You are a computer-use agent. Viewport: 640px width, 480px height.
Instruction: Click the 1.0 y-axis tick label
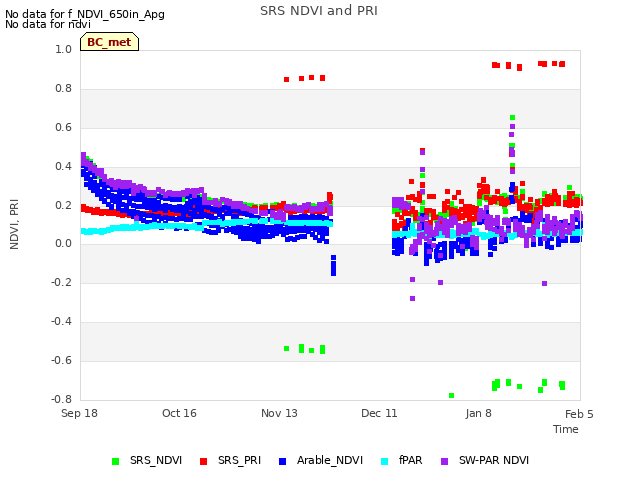[63, 49]
